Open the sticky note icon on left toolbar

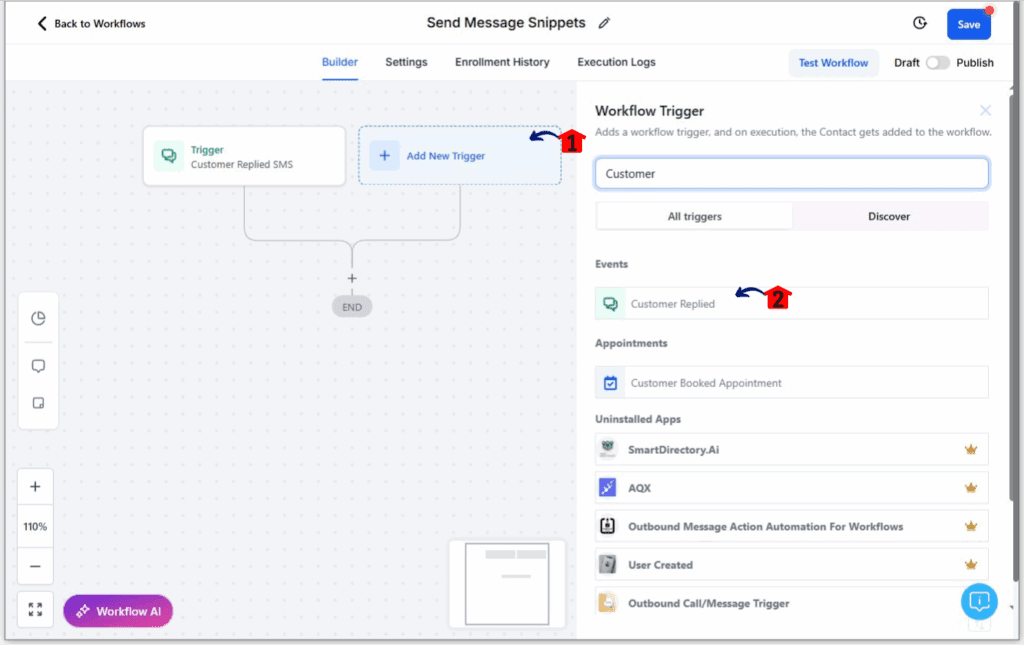click(x=39, y=403)
